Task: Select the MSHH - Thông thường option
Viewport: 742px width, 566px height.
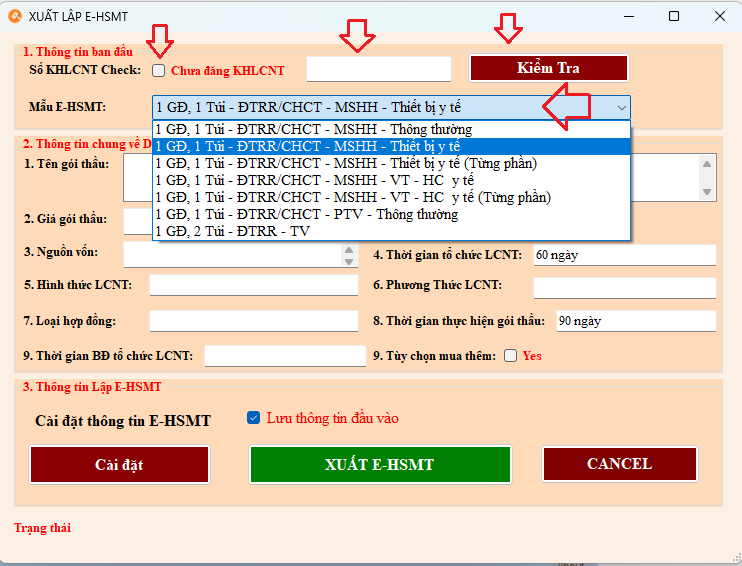Action: 314,129
